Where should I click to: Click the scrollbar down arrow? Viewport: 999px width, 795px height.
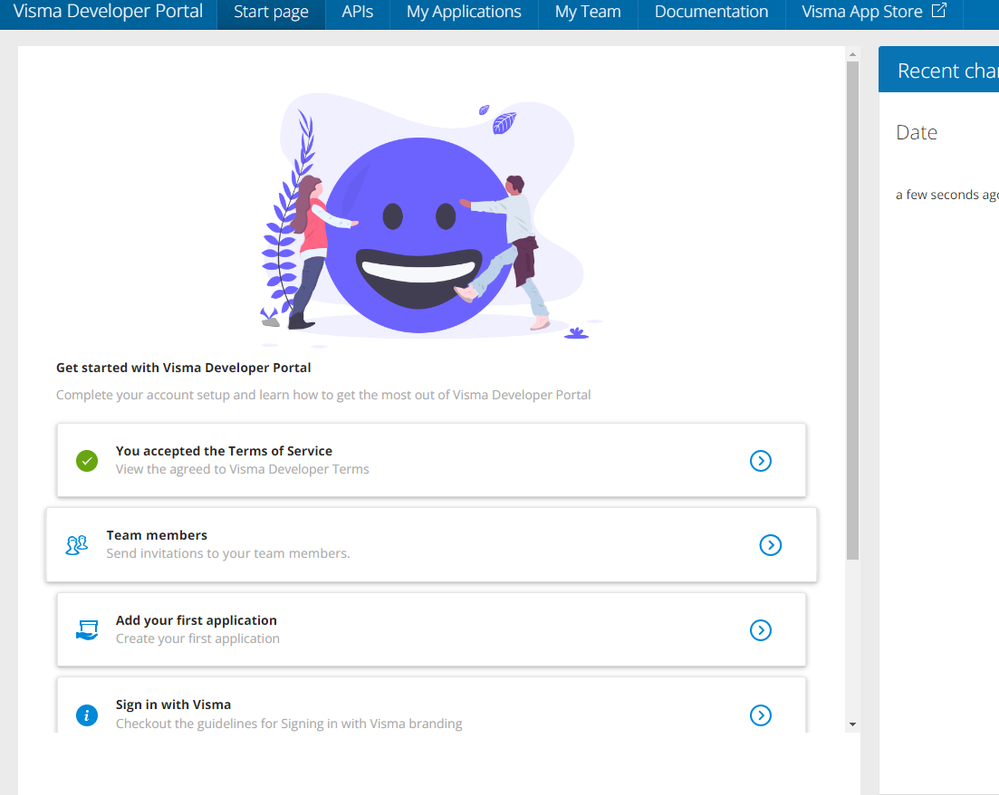tap(852, 724)
